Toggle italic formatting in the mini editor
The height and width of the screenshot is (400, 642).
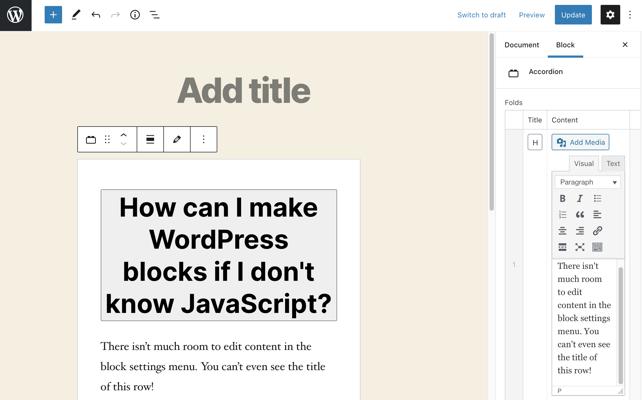pyautogui.click(x=580, y=199)
